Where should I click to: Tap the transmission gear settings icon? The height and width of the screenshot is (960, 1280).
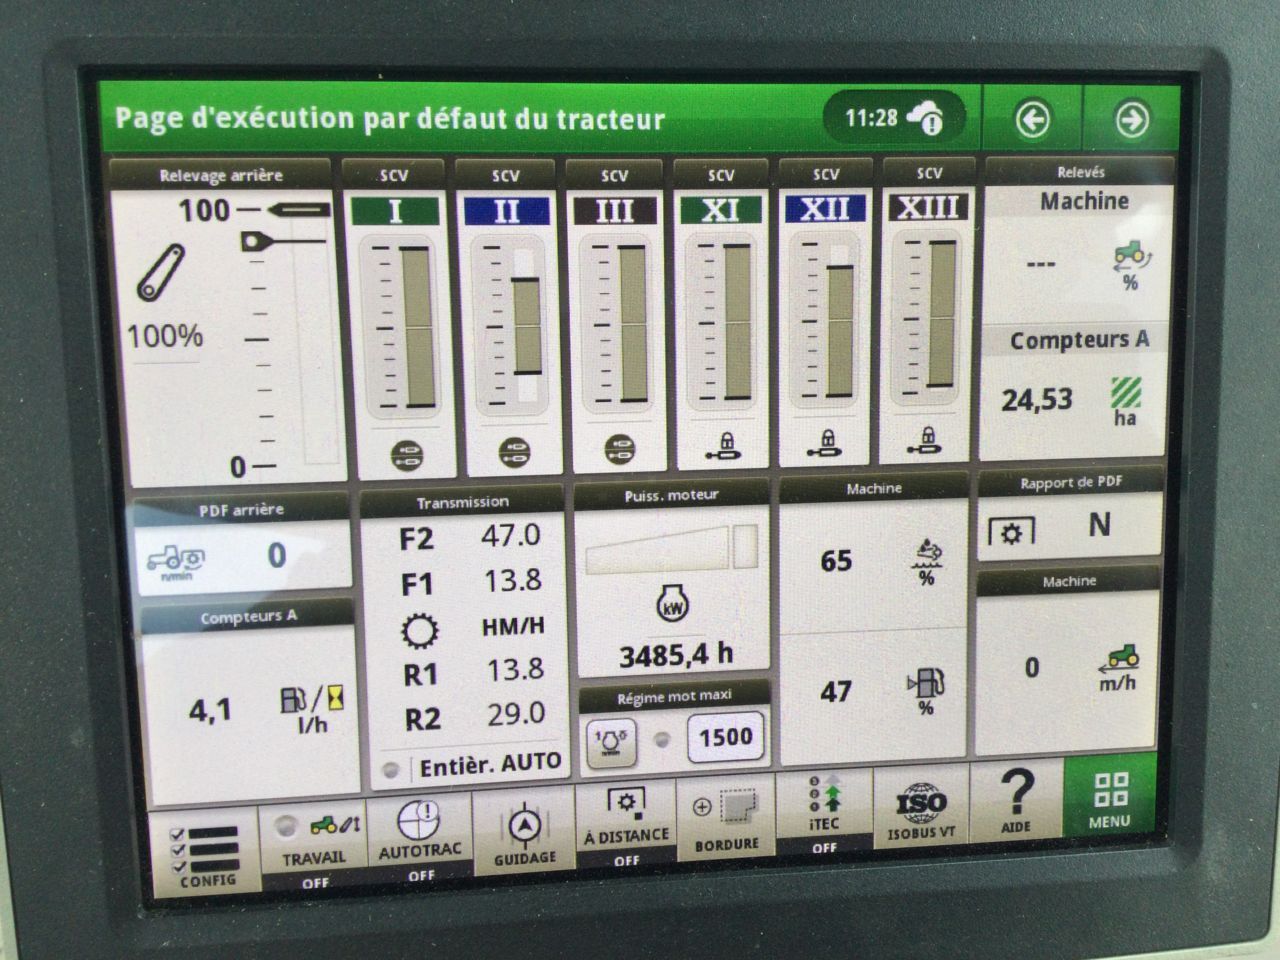(x=419, y=631)
